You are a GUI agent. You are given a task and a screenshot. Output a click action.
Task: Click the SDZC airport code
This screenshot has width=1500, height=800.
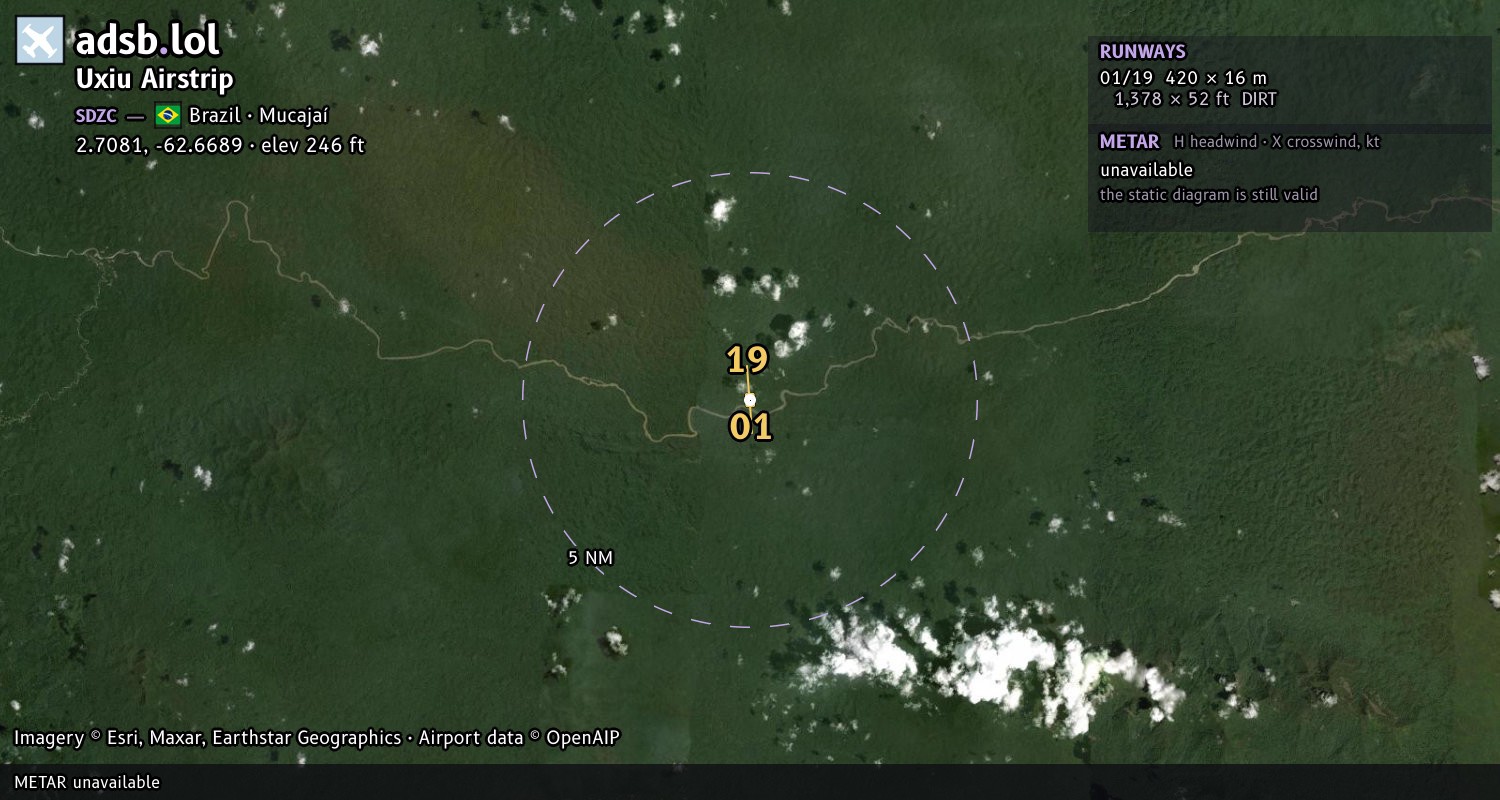tap(96, 115)
